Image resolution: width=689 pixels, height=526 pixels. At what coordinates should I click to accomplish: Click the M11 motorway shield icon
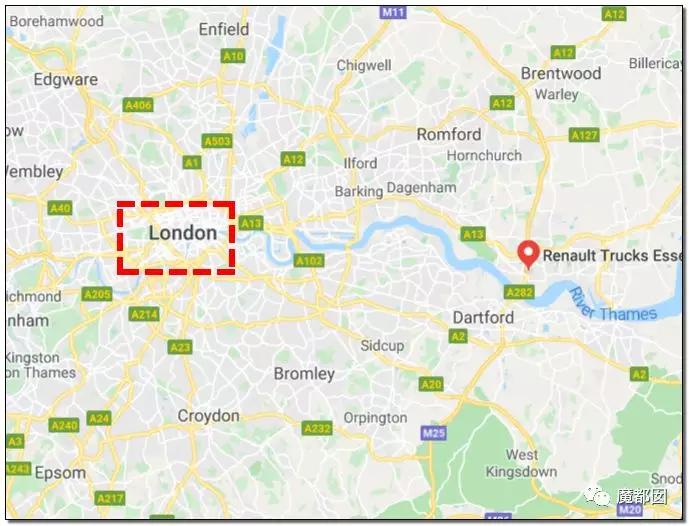coord(392,12)
